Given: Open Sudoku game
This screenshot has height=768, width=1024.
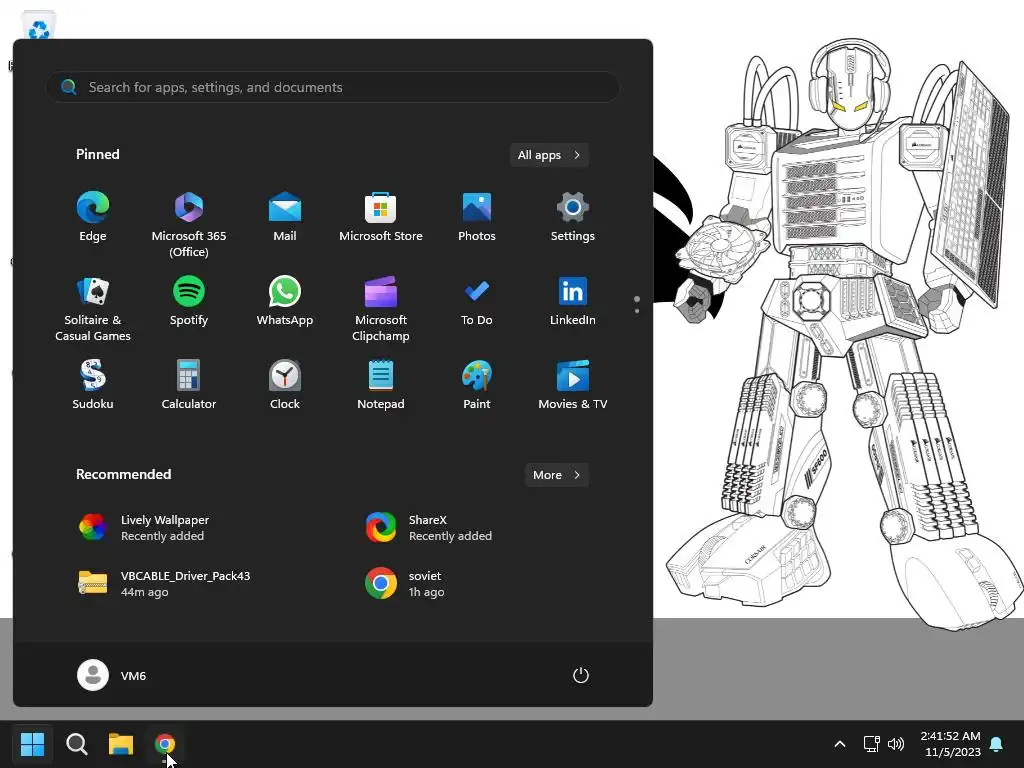Looking at the screenshot, I should pos(93,385).
